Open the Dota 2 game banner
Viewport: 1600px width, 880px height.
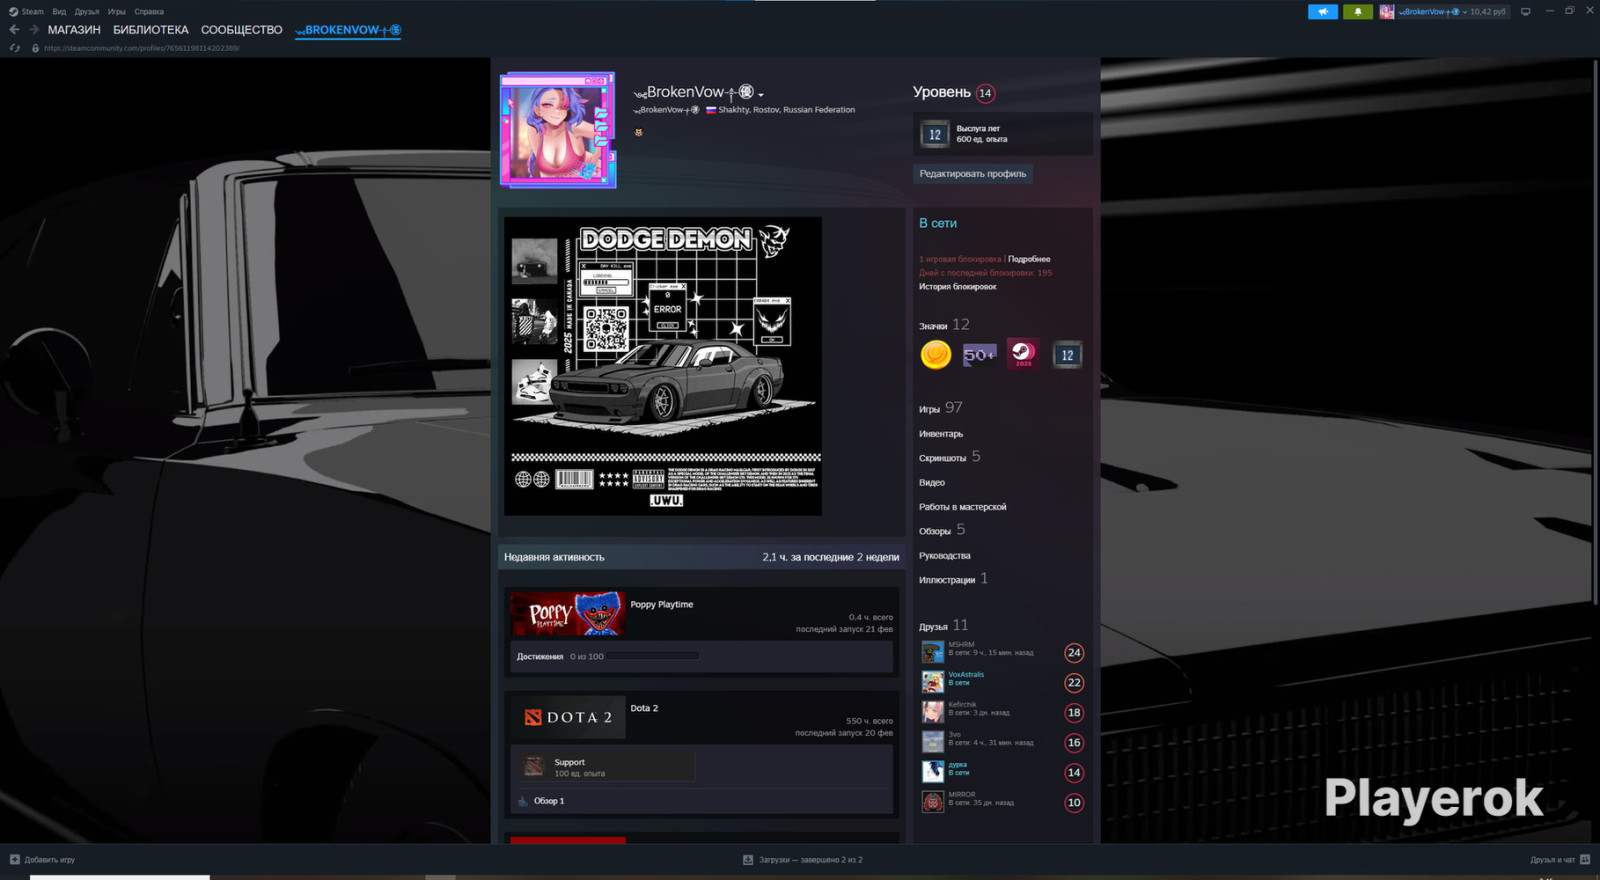[568, 718]
